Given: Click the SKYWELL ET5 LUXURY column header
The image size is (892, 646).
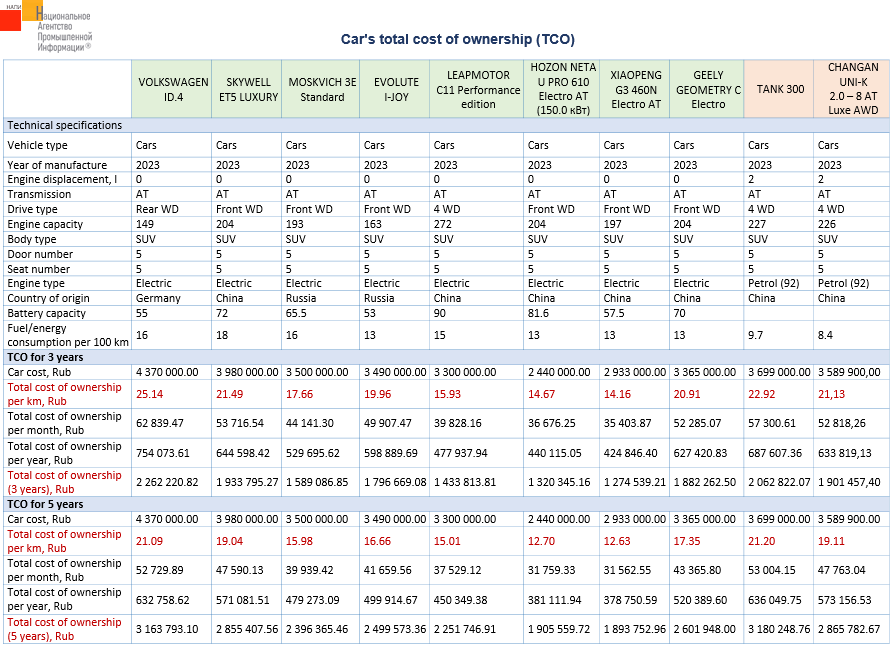Looking at the screenshot, I should tap(247, 89).
